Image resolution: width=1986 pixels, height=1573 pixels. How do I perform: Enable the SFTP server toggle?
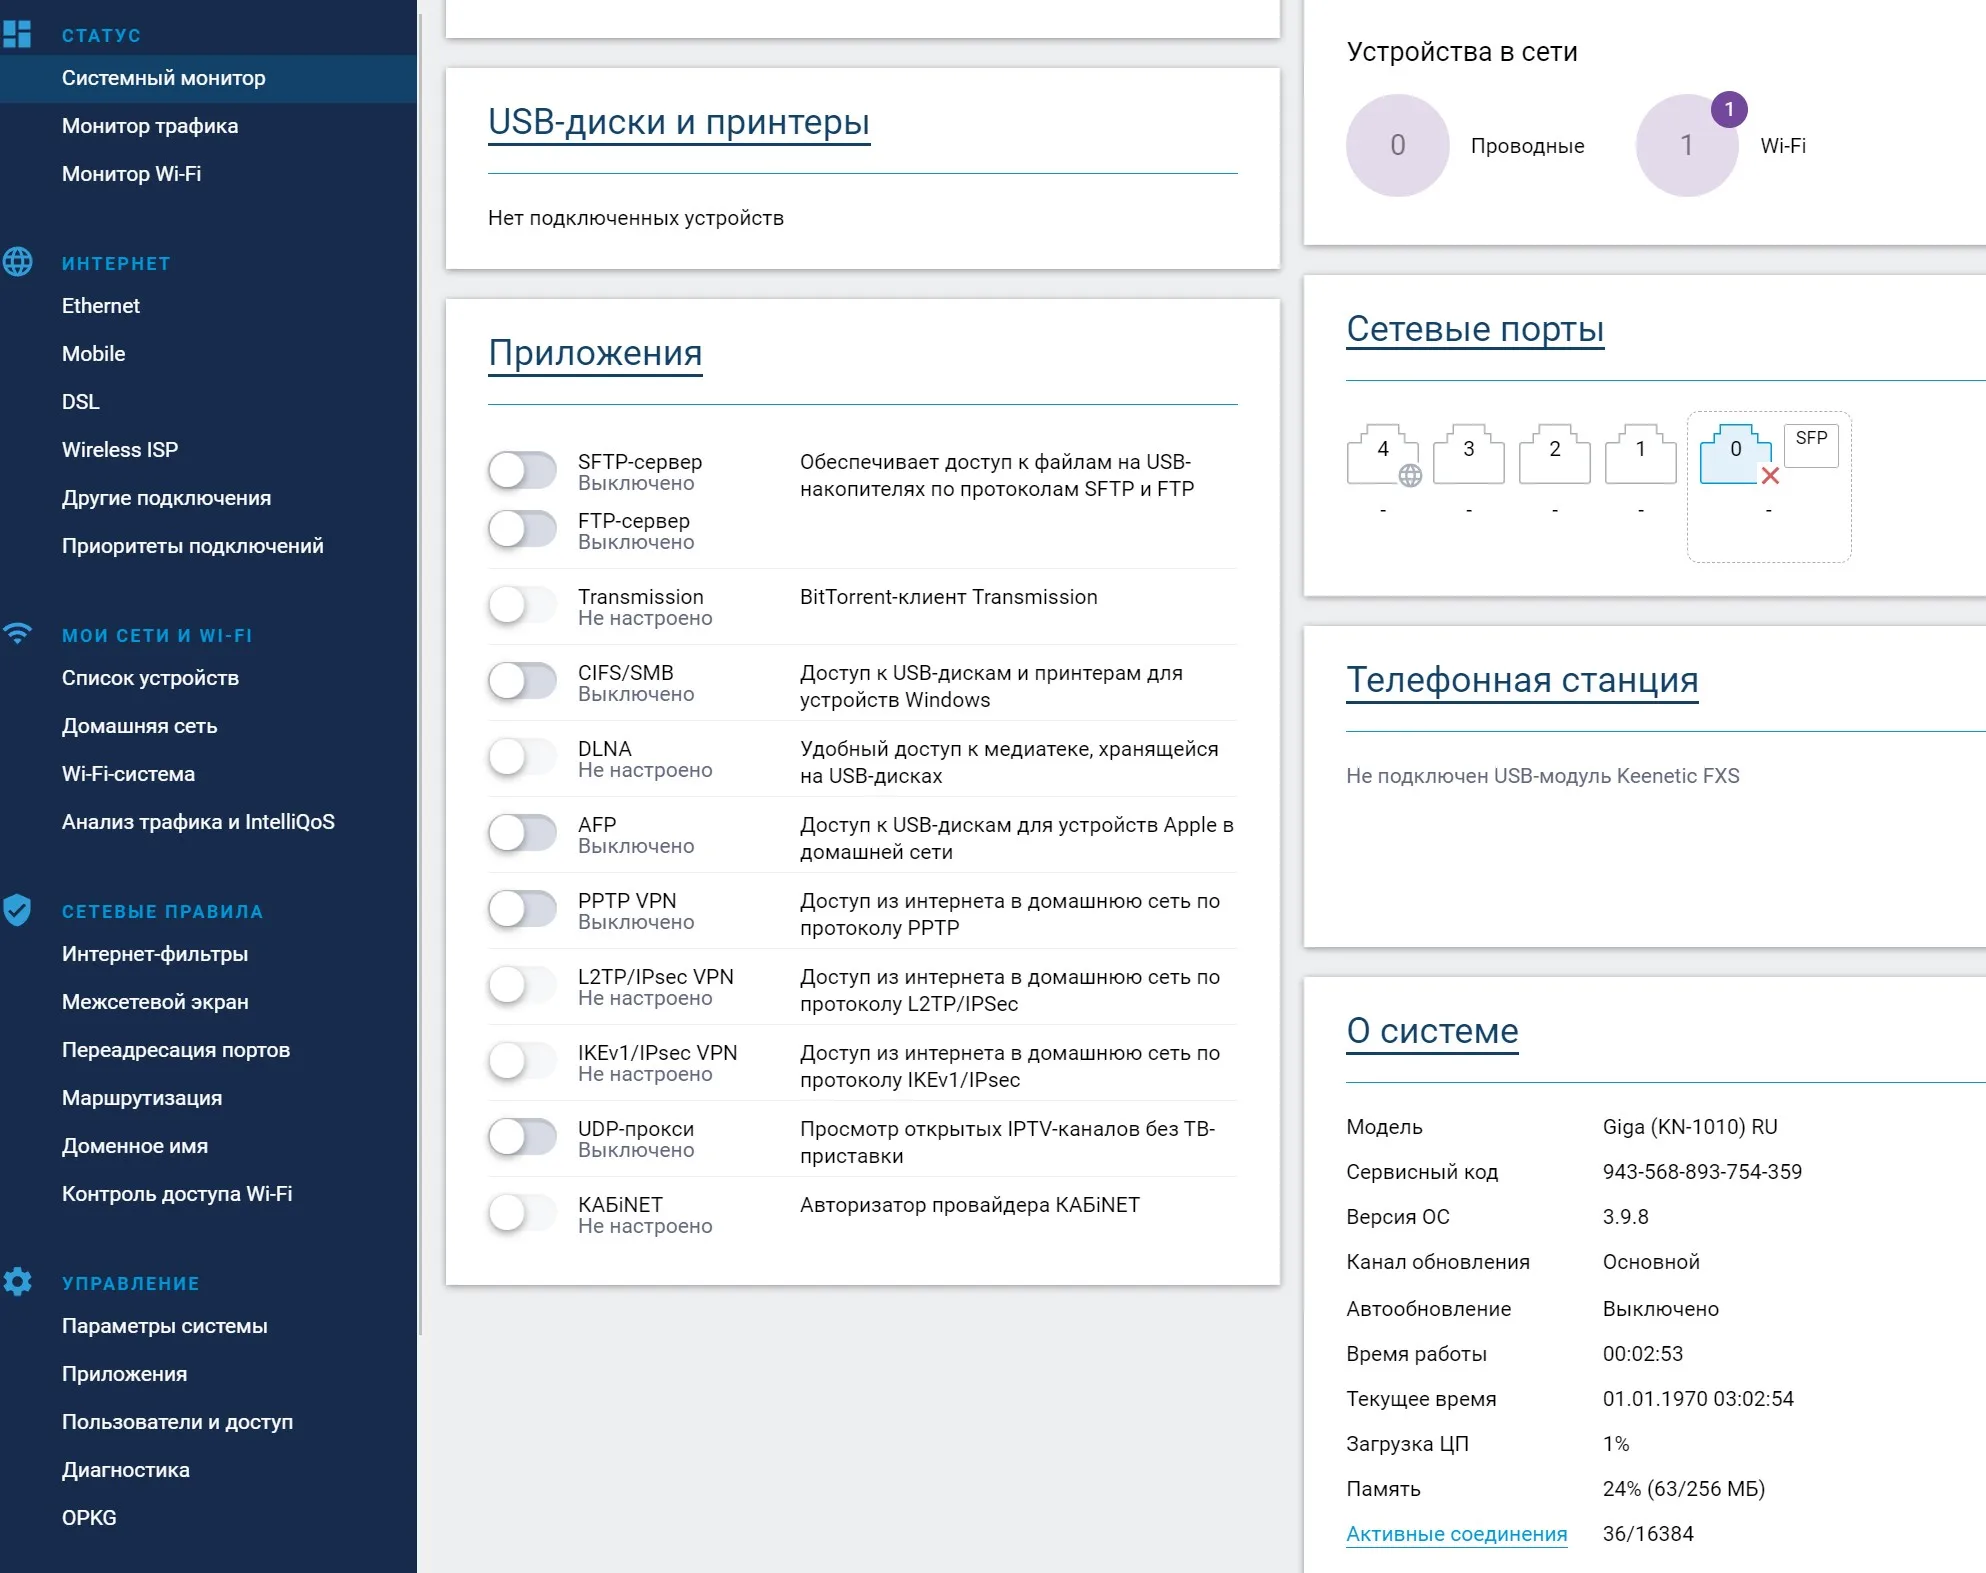[x=522, y=471]
